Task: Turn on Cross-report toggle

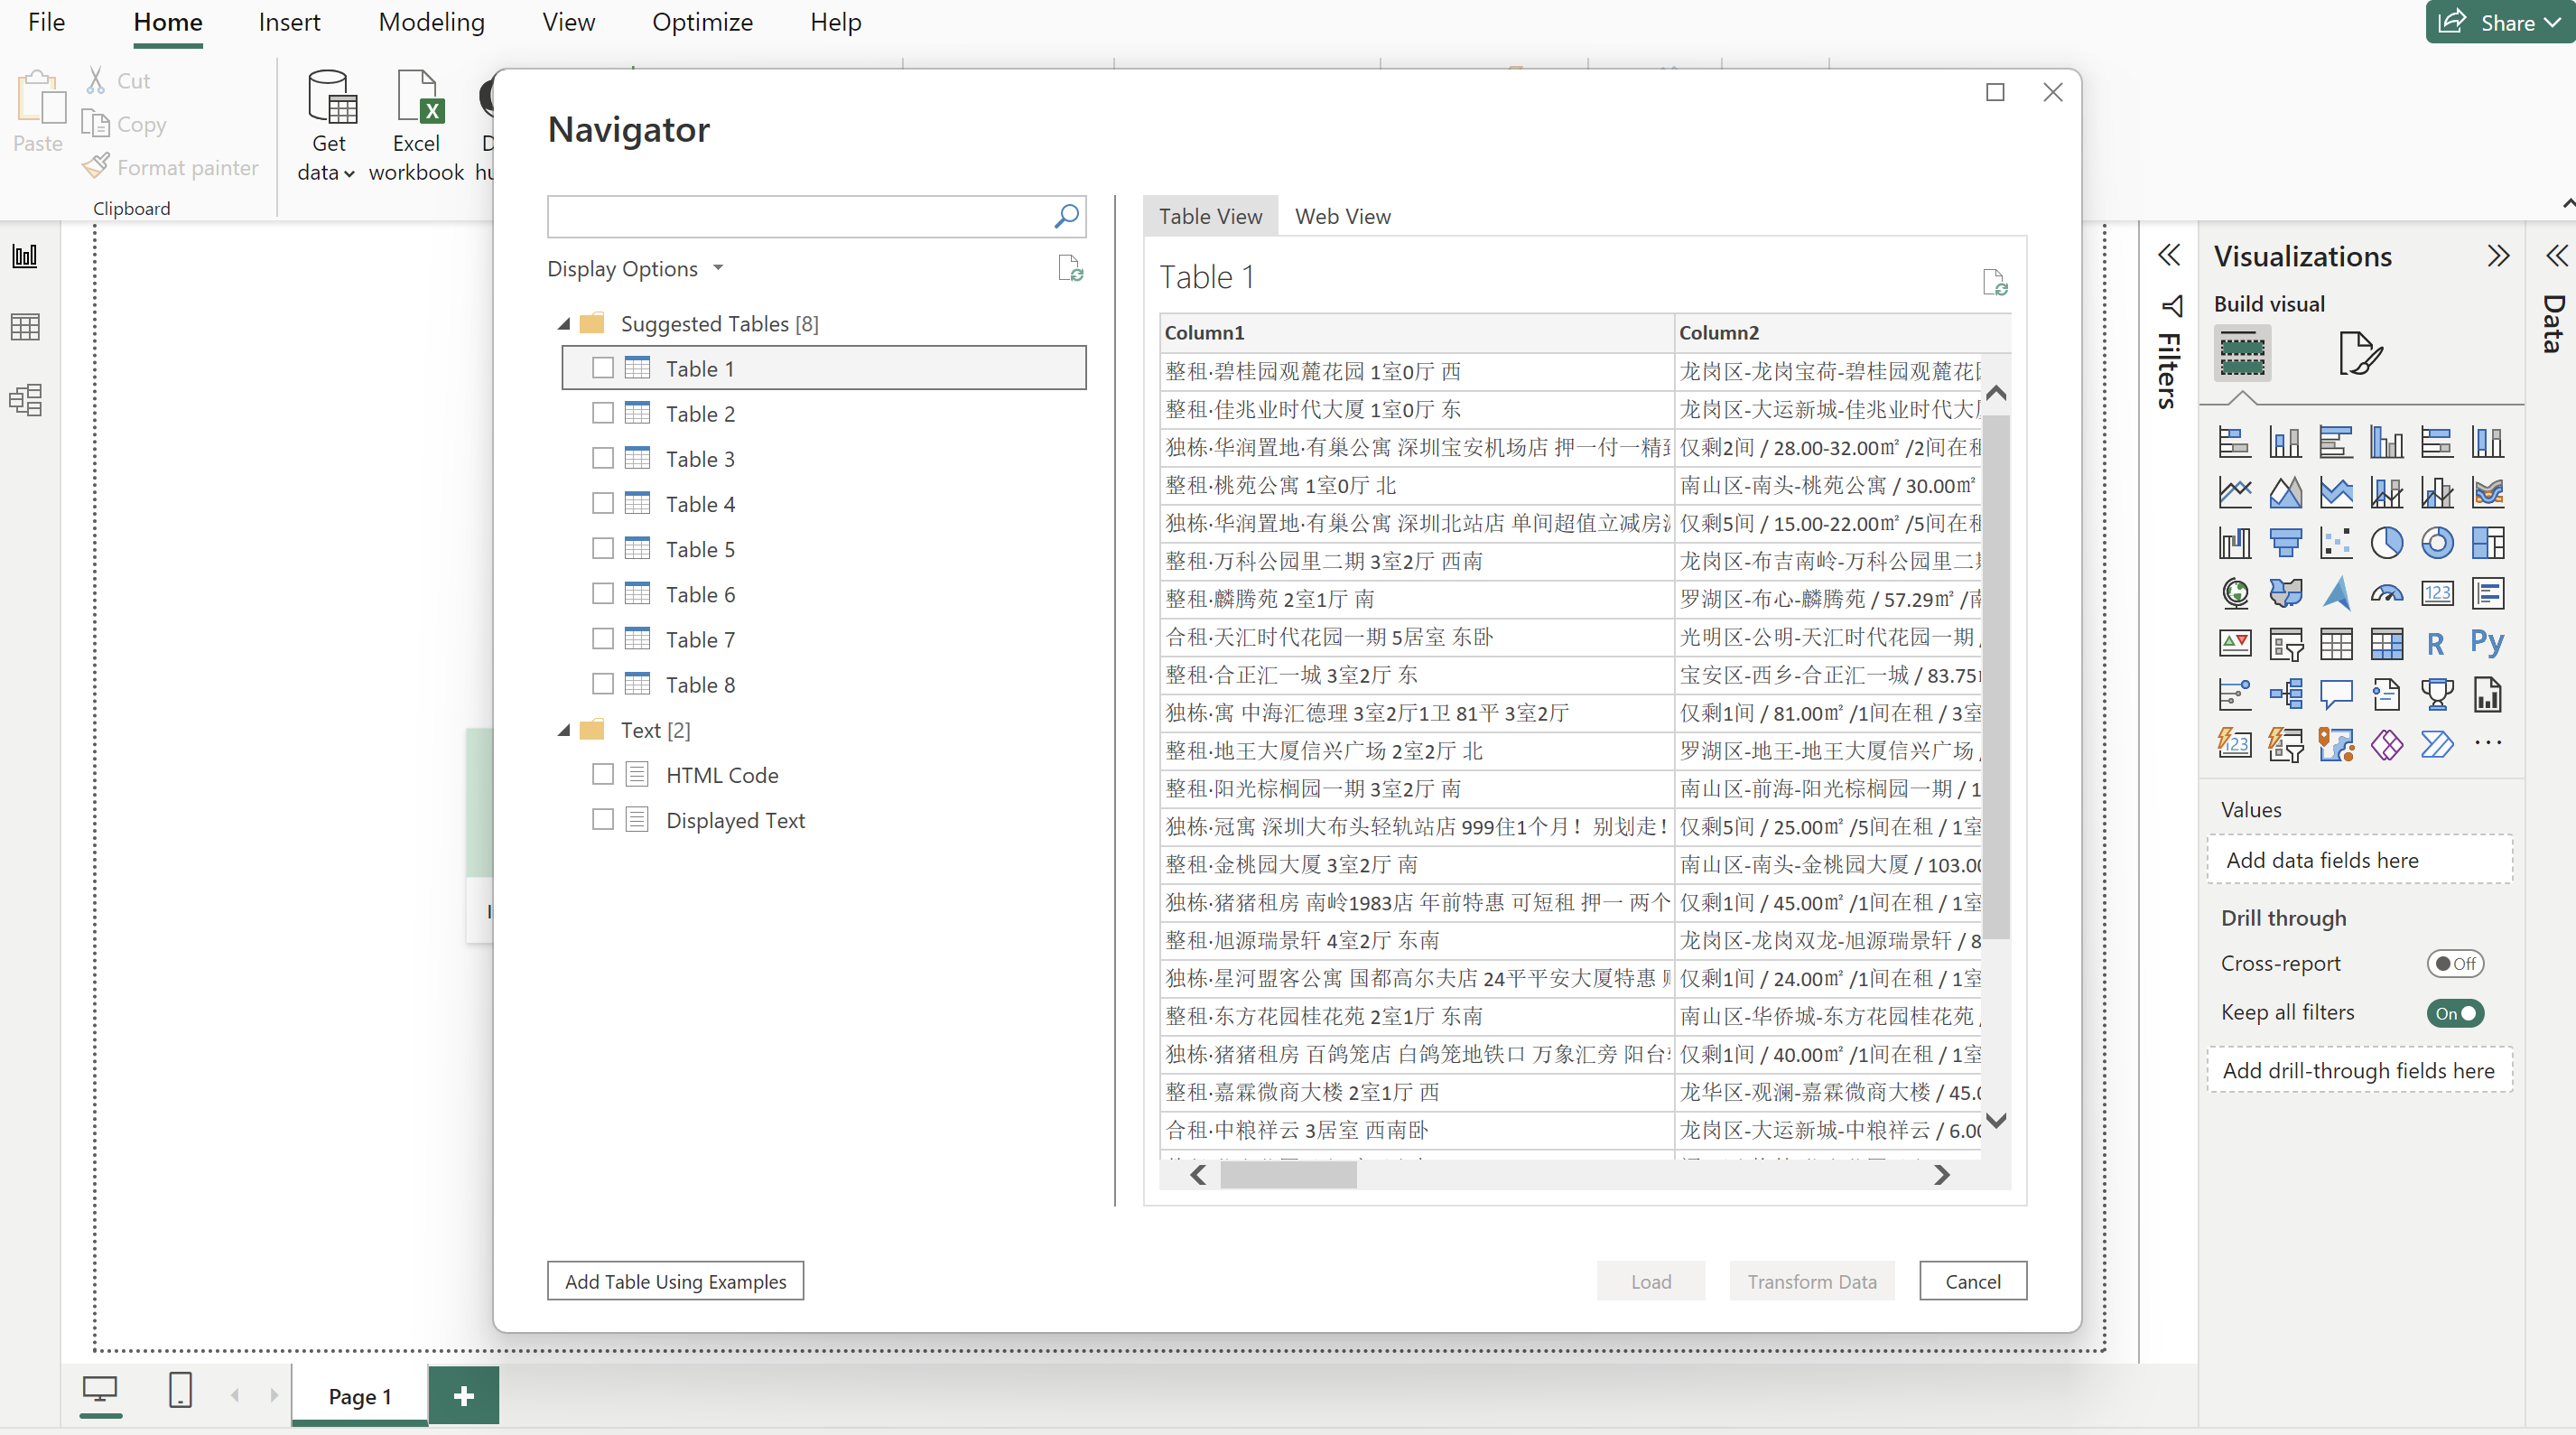Action: pyautogui.click(x=2454, y=963)
